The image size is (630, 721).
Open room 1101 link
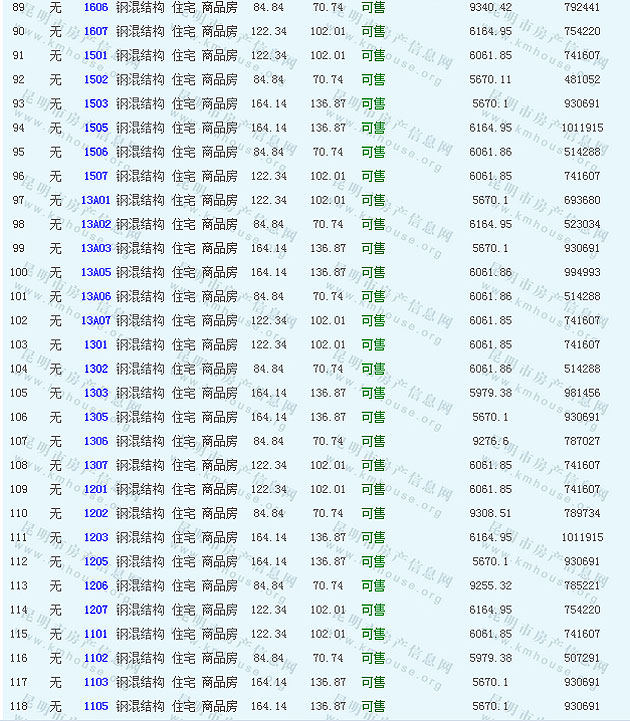(x=96, y=634)
